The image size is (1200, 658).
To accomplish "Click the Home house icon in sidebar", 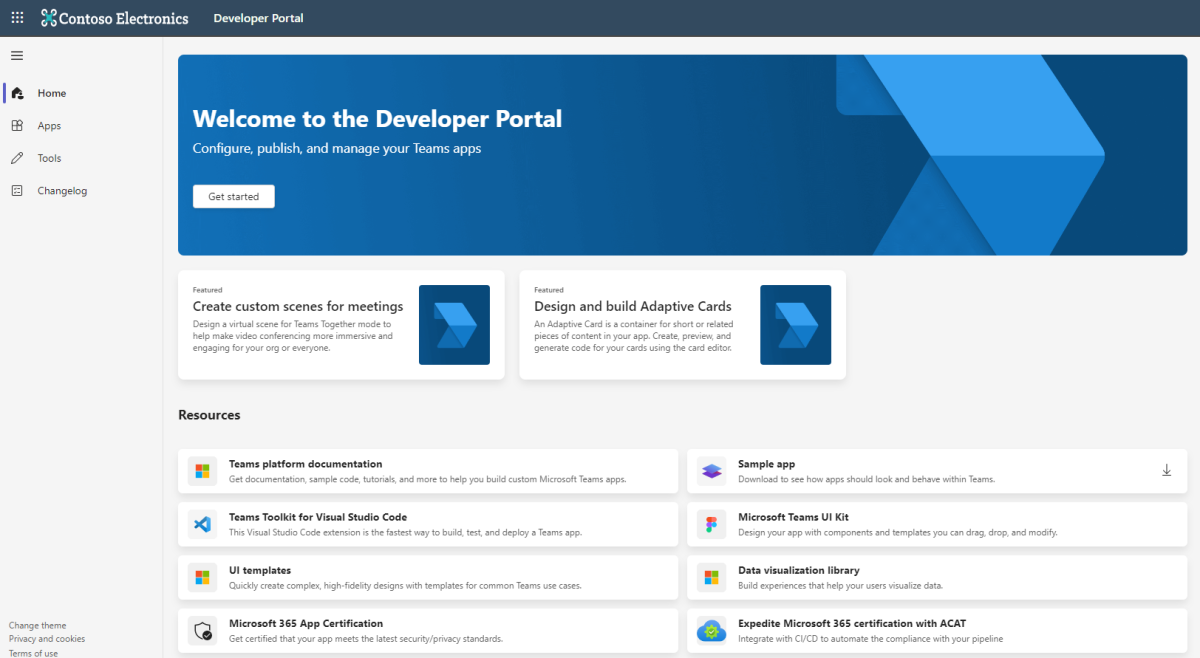I will point(17,93).
